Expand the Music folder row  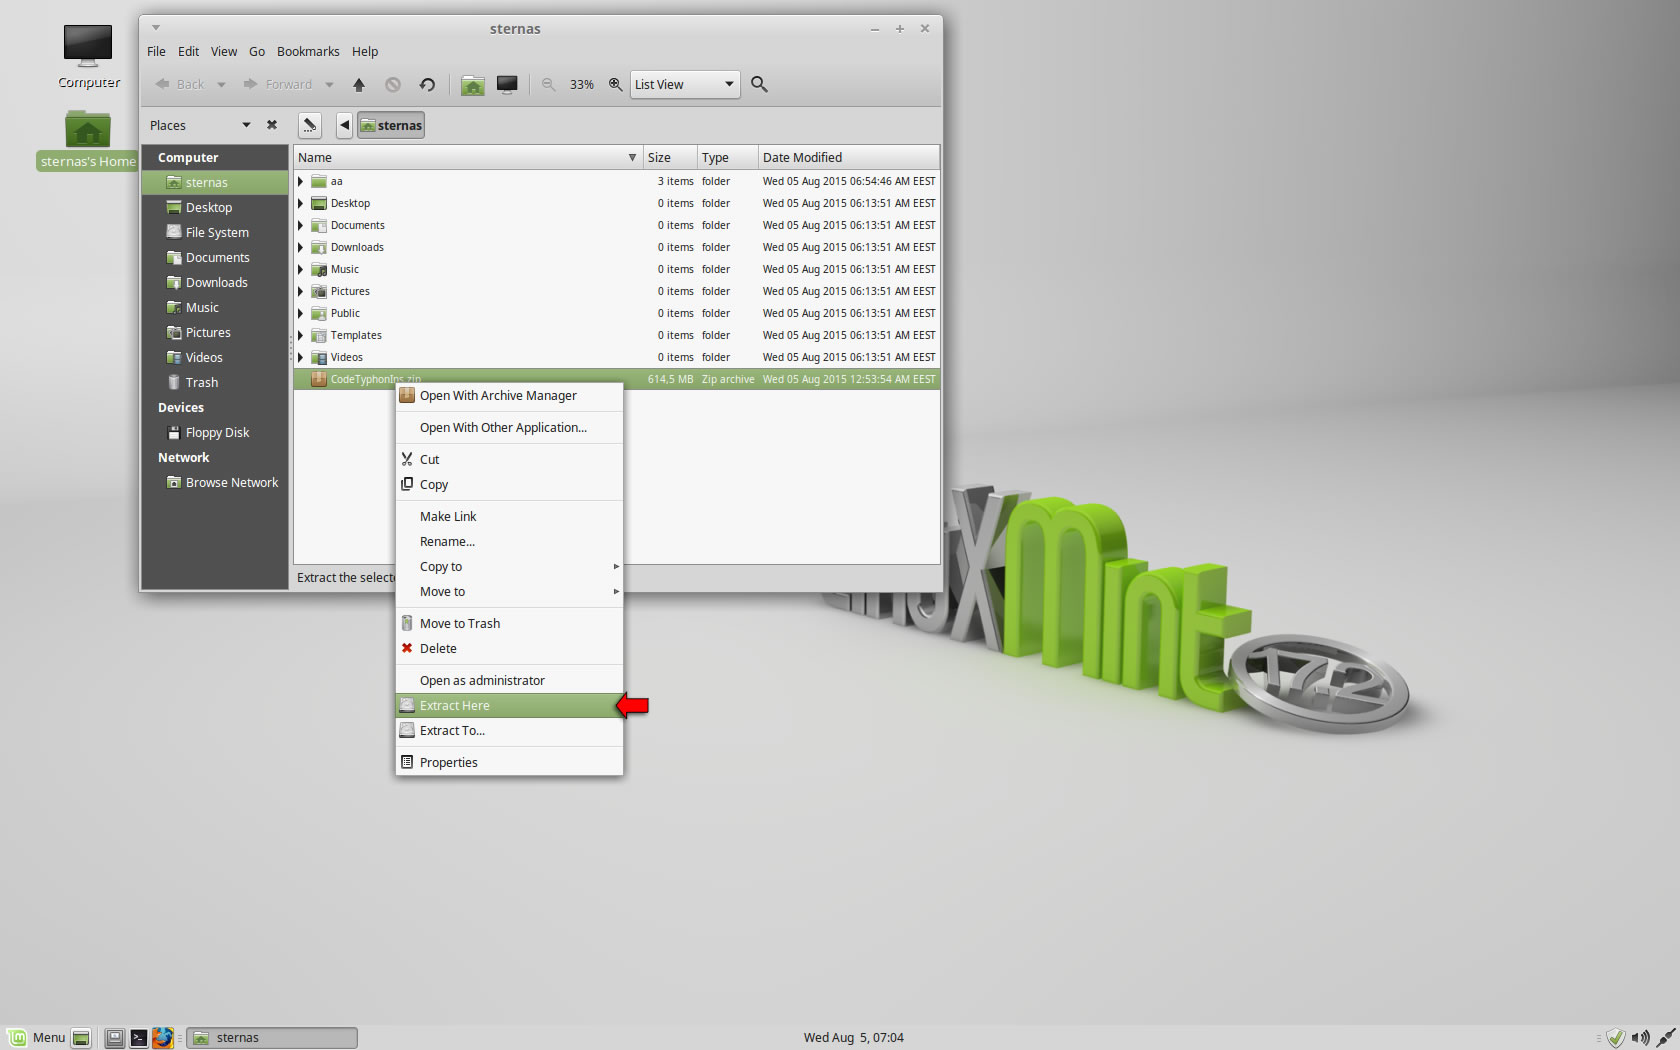pos(300,269)
